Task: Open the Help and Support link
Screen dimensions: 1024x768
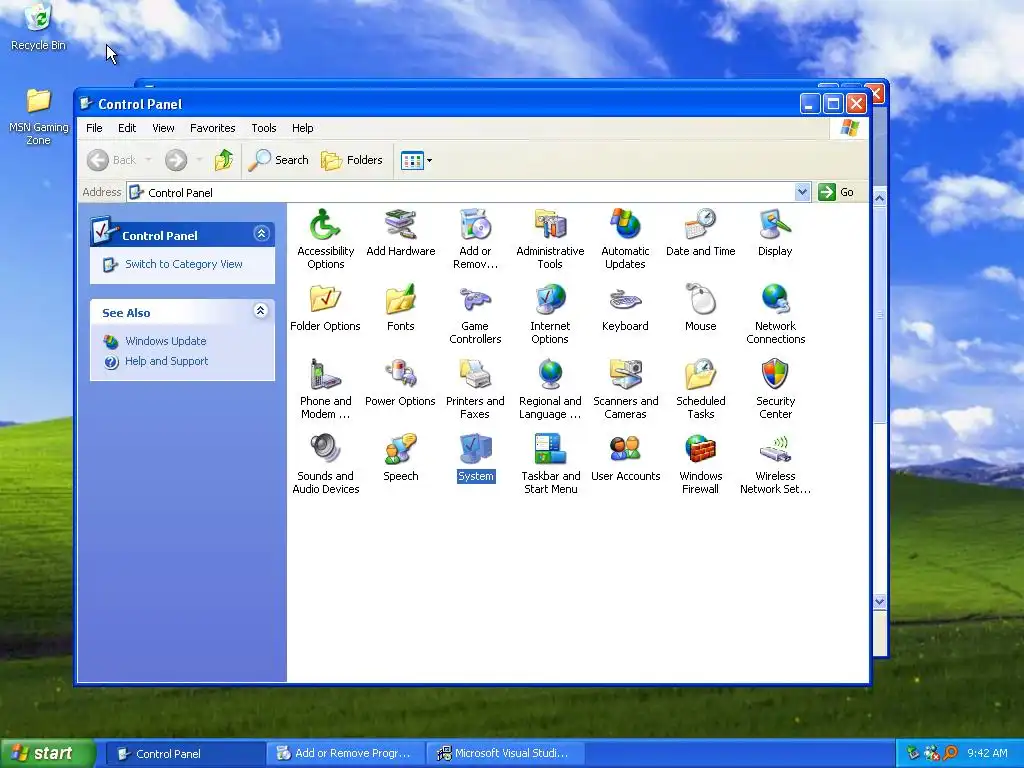Action: click(167, 361)
